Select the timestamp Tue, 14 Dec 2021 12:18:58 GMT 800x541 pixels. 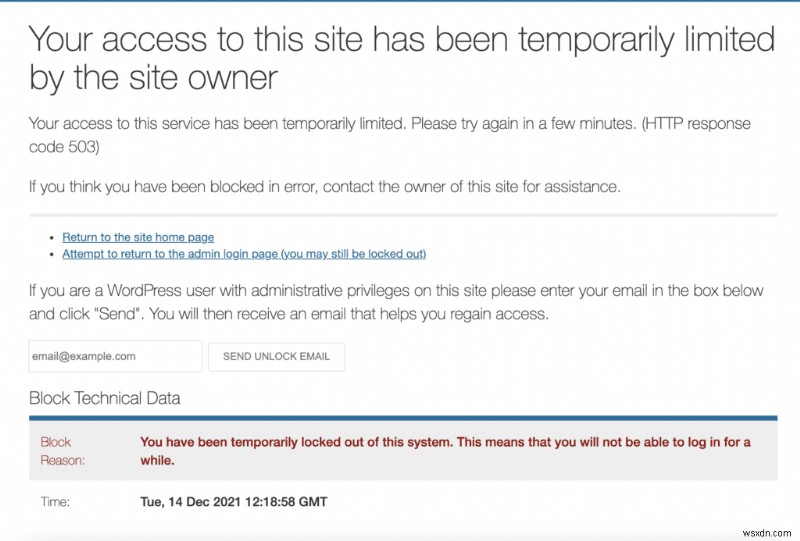tap(233, 501)
